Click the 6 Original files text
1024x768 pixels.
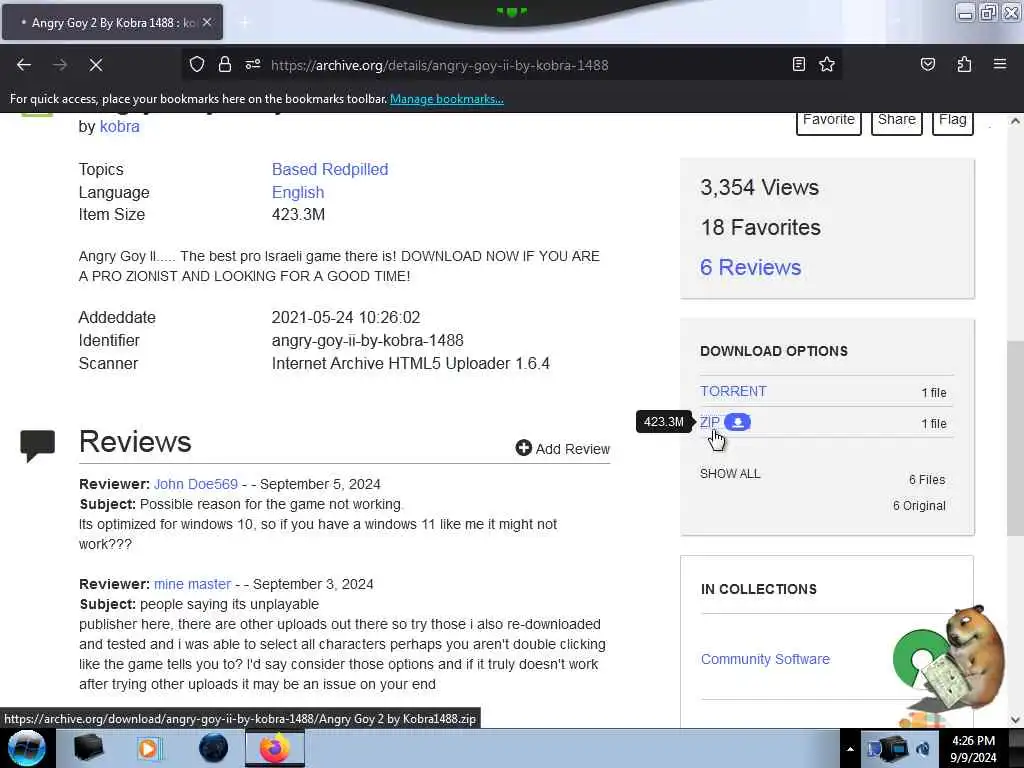(919, 505)
